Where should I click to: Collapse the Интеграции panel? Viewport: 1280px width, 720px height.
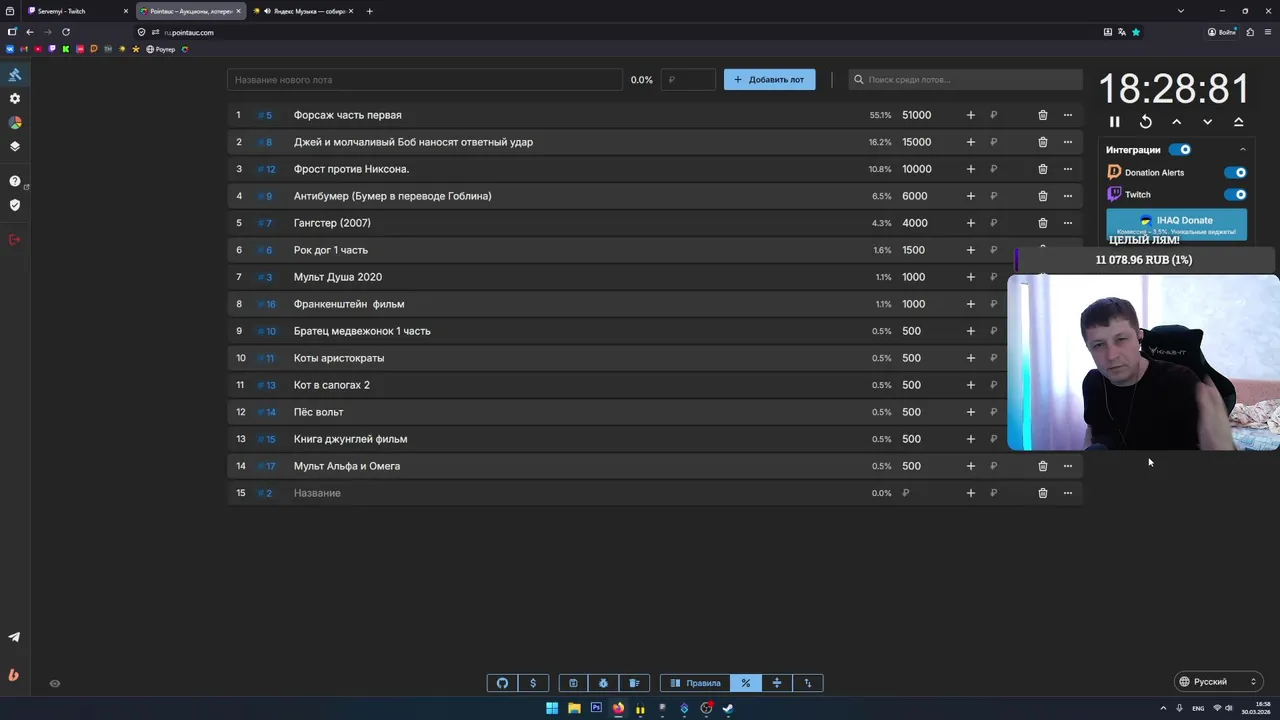[x=1243, y=150]
